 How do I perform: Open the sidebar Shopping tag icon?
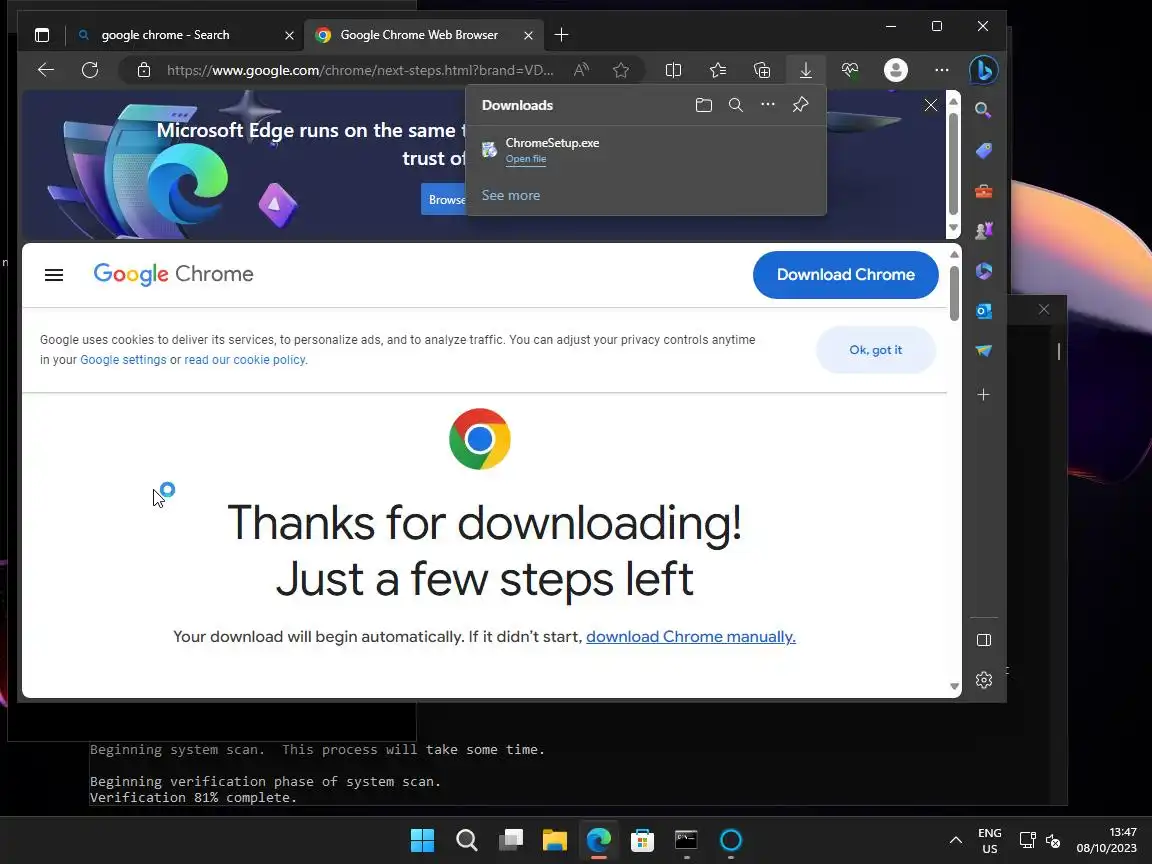983,151
